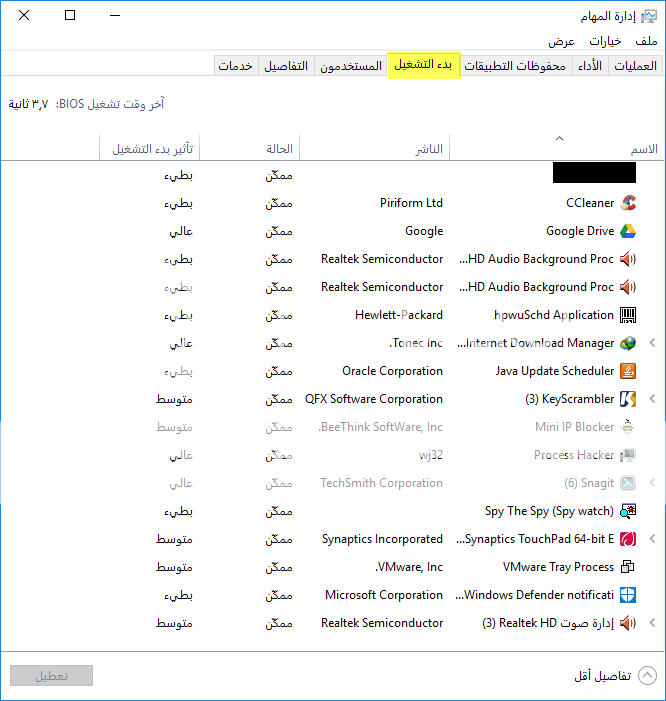Click the Mini IP Blocker icon

pyautogui.click(x=628, y=427)
